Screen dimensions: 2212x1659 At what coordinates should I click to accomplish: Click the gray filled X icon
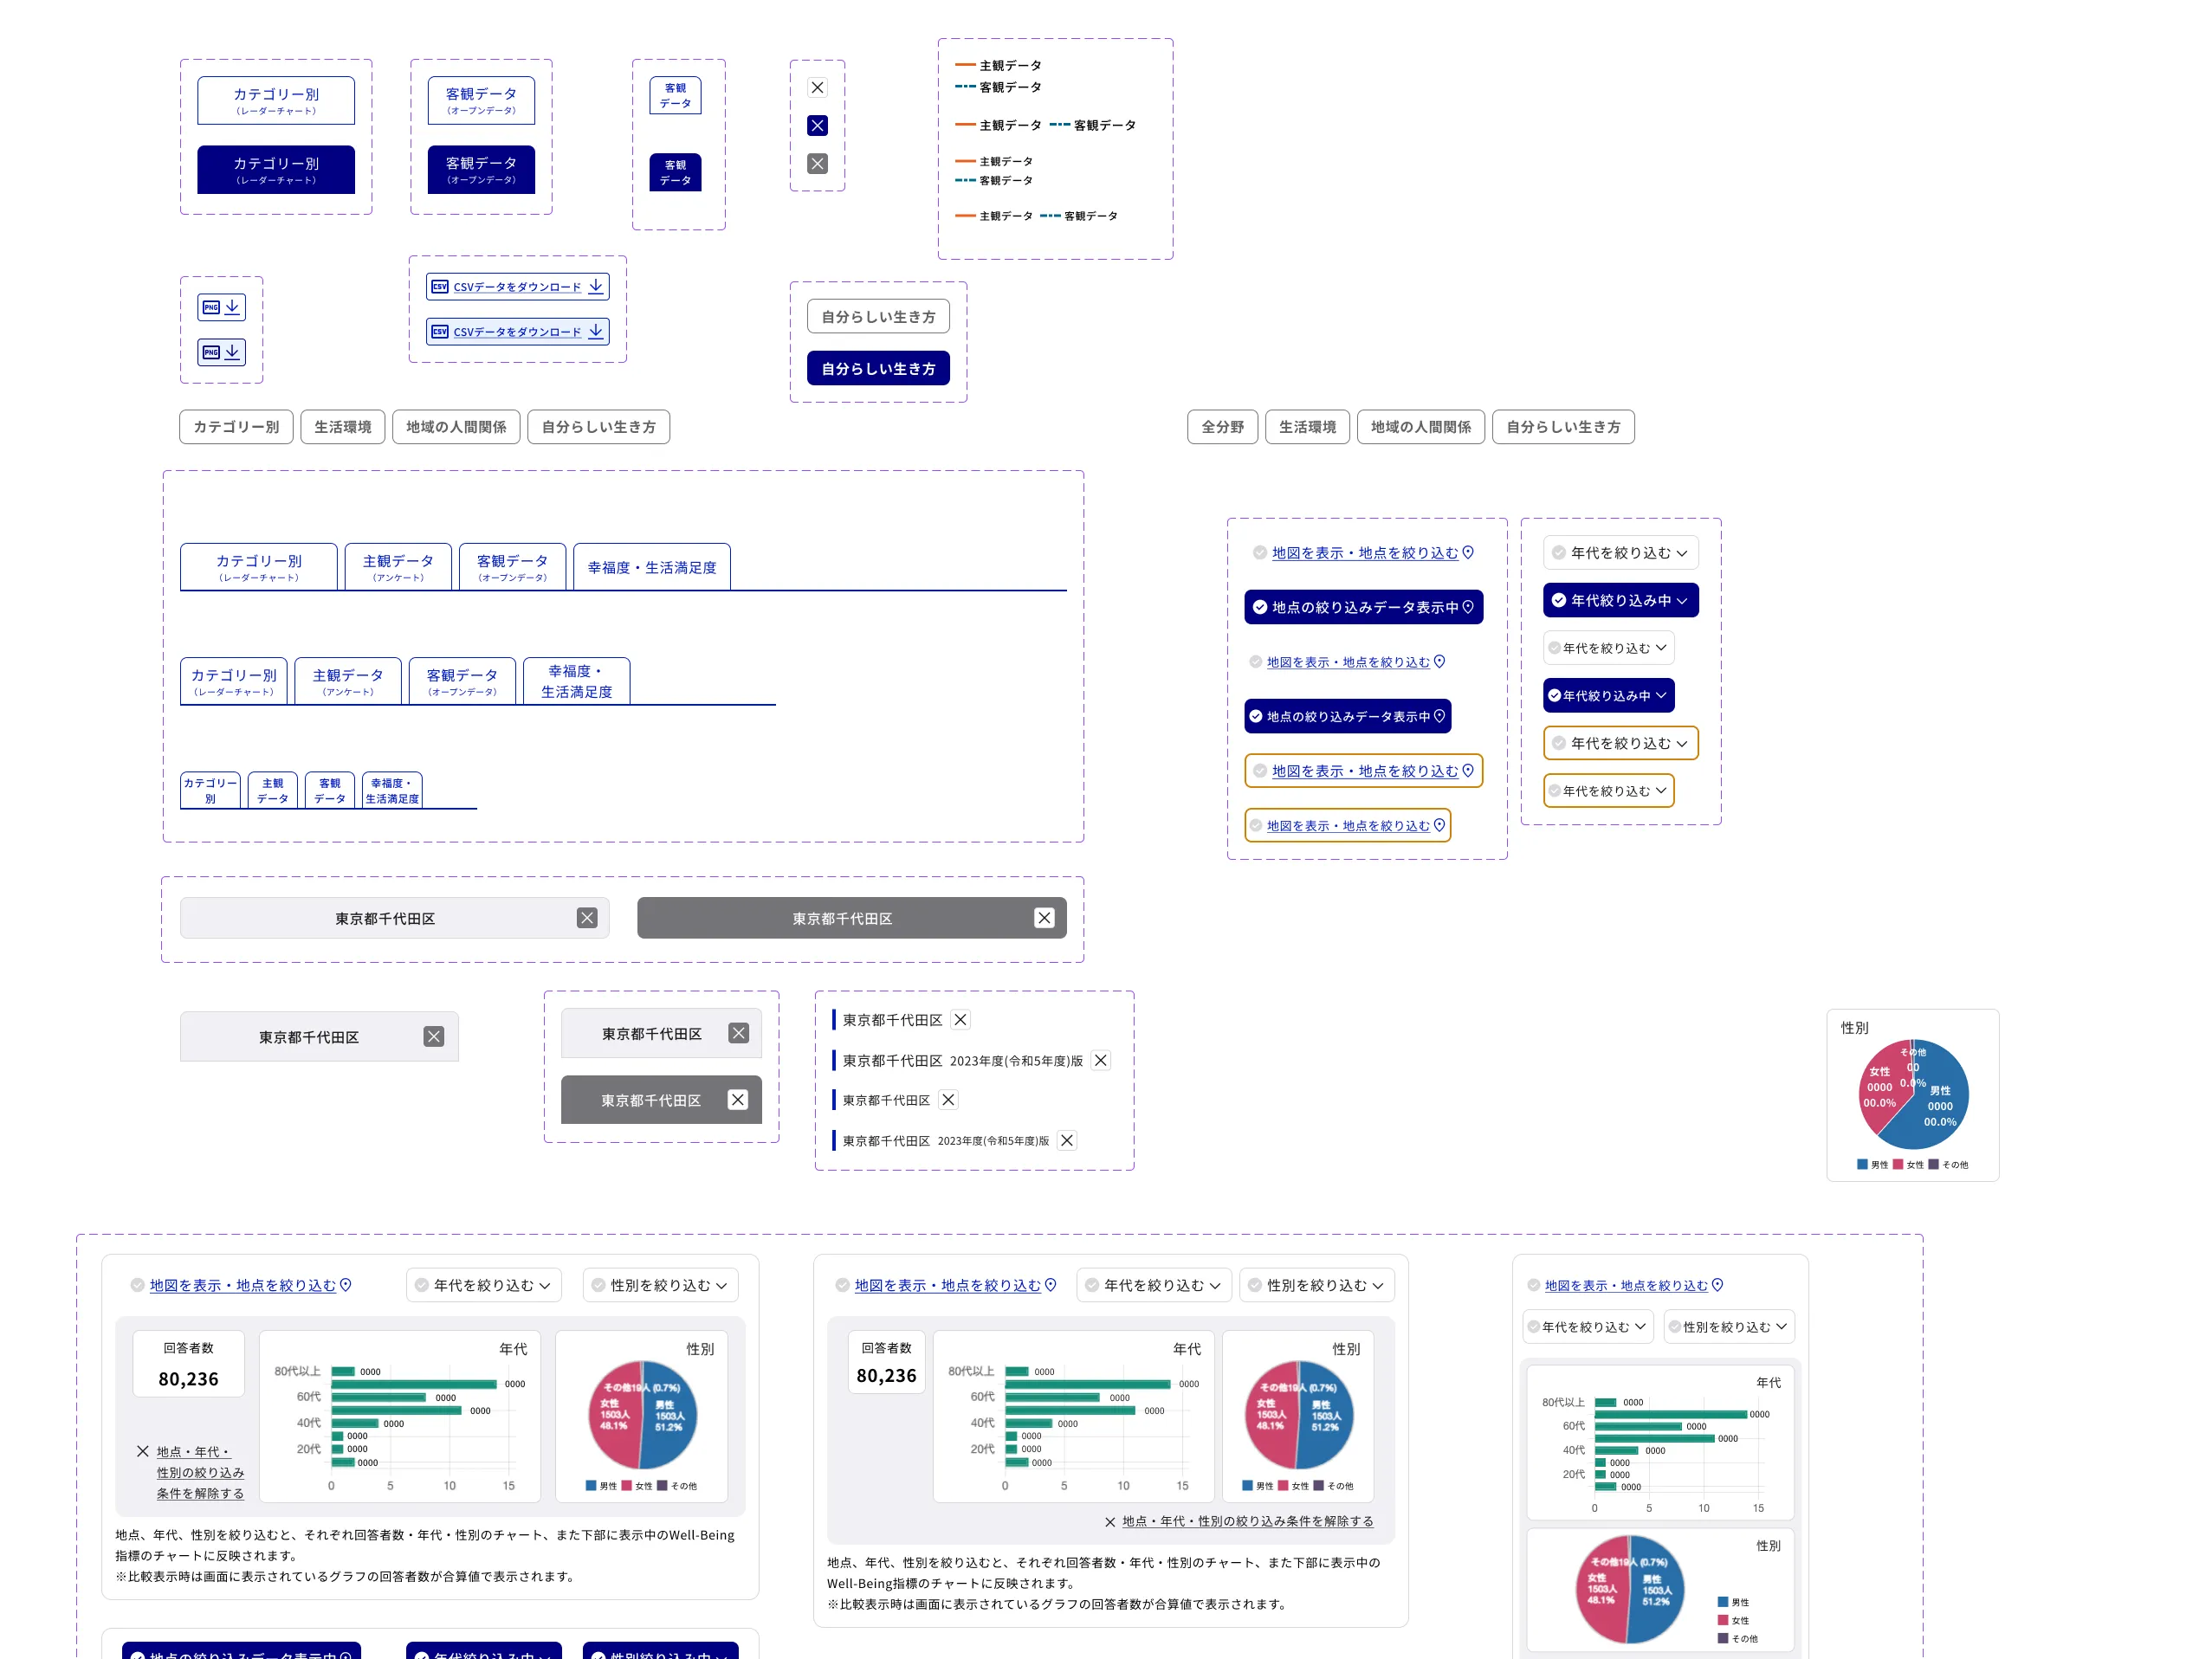(817, 163)
